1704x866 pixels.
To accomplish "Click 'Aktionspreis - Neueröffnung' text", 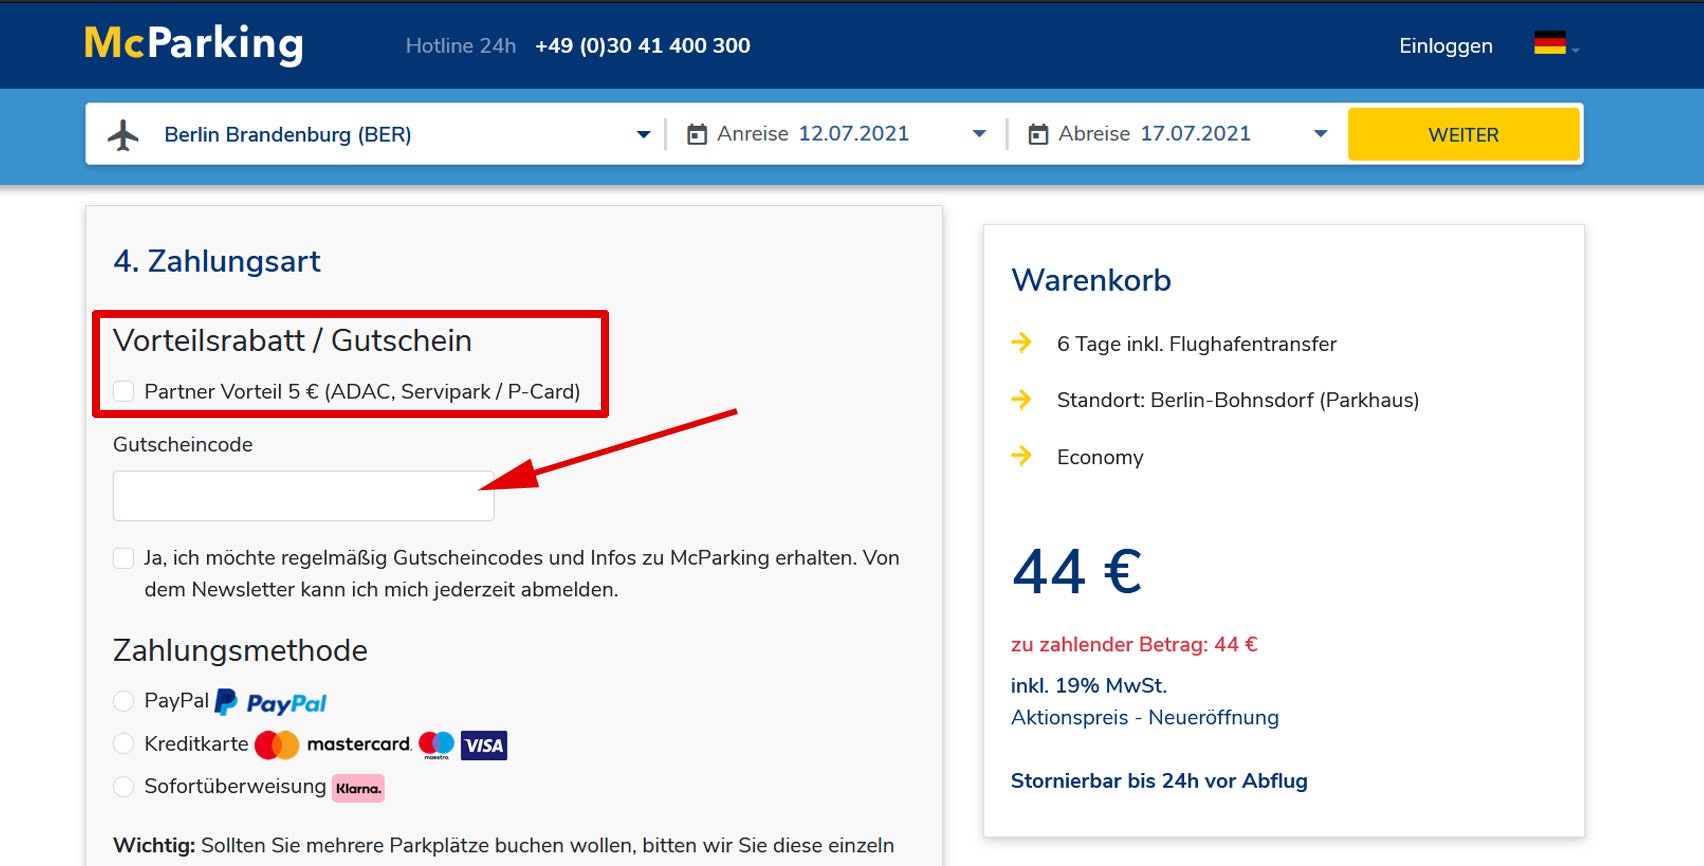I will point(1145,717).
